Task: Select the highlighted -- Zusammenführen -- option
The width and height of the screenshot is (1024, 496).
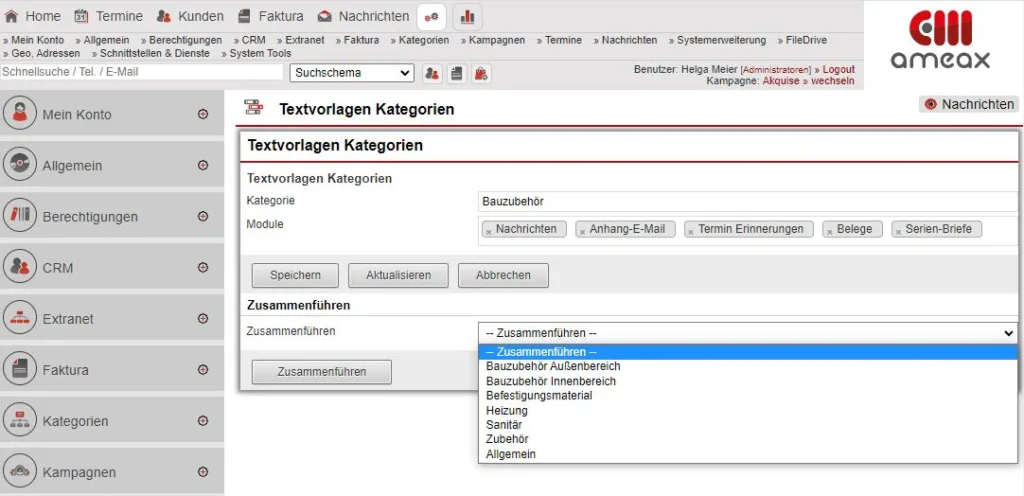Action: (x=748, y=352)
